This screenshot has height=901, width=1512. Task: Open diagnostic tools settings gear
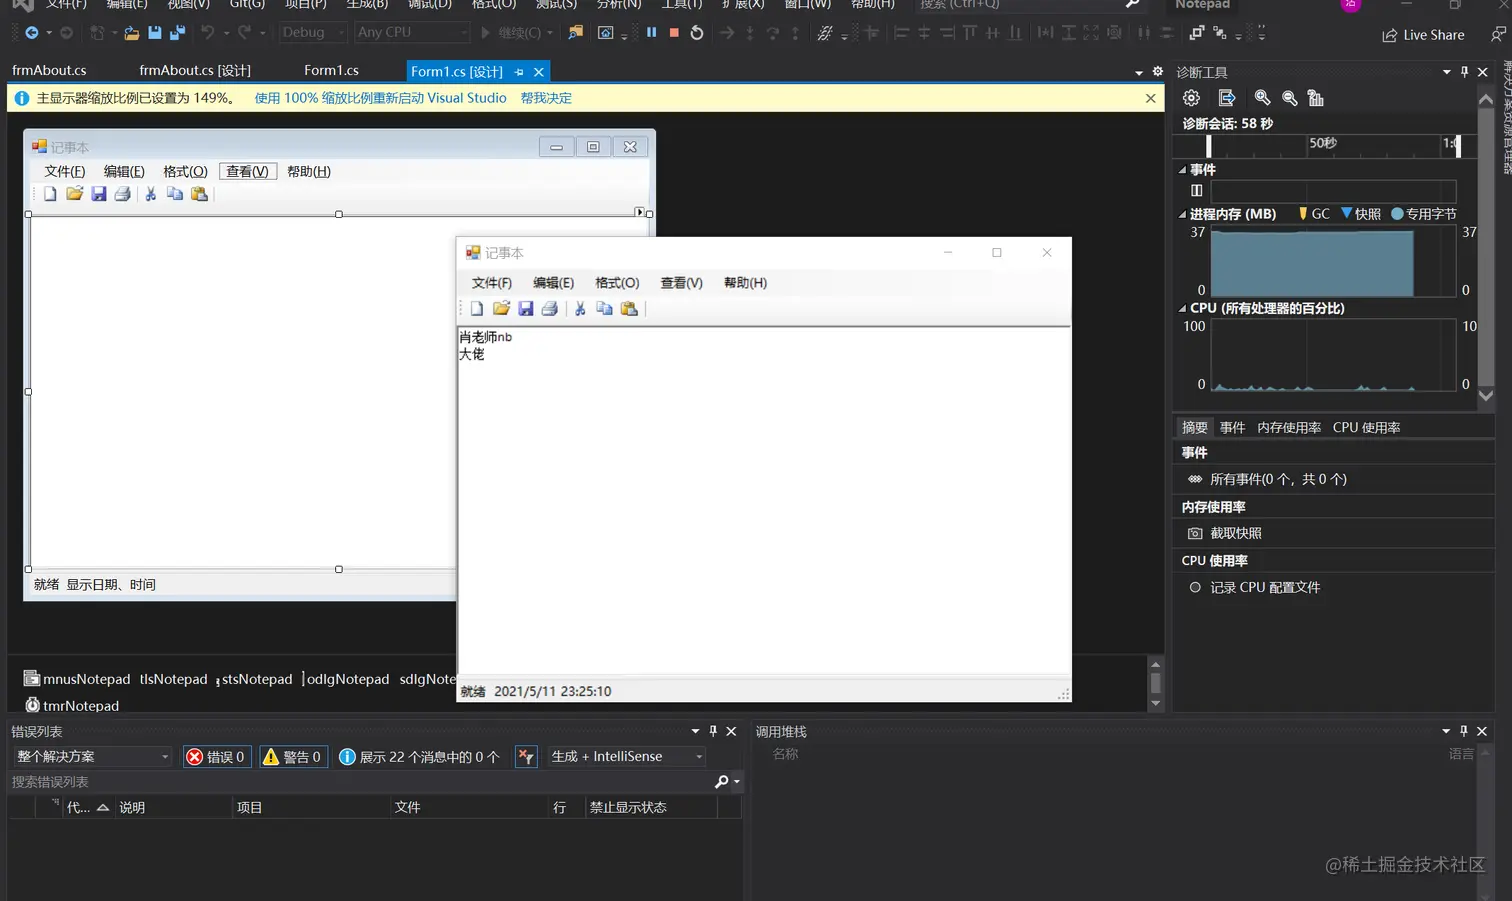1191,98
